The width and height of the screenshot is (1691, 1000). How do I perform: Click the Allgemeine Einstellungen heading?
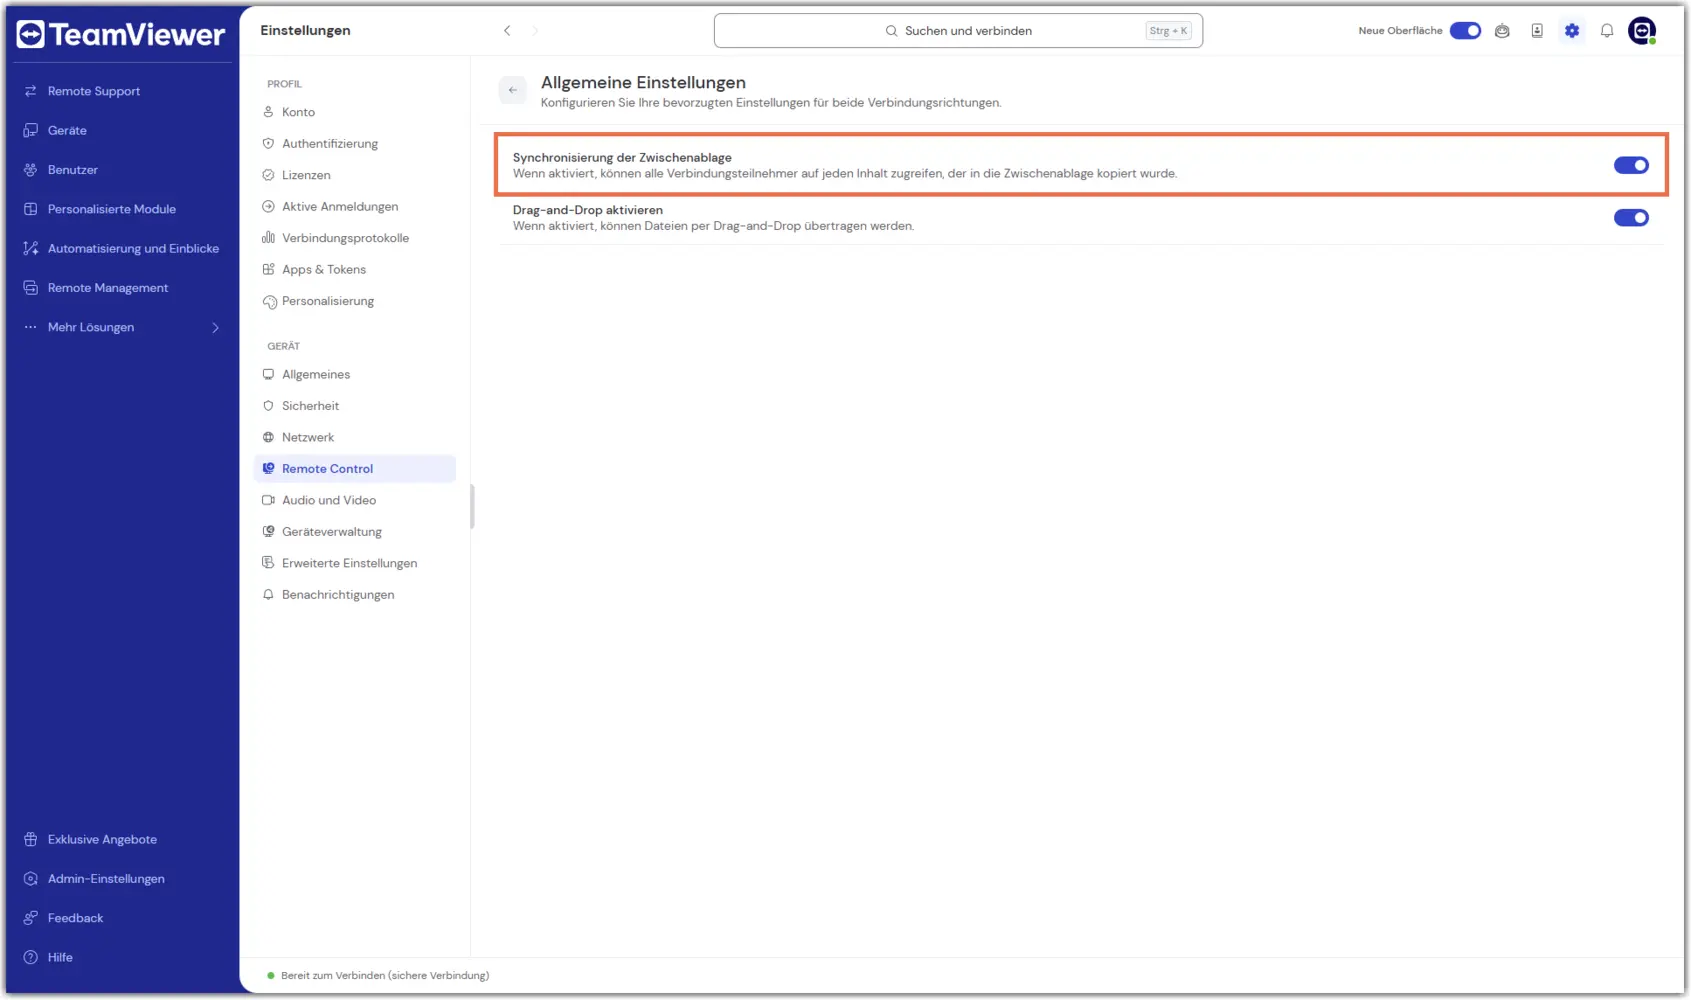point(643,83)
